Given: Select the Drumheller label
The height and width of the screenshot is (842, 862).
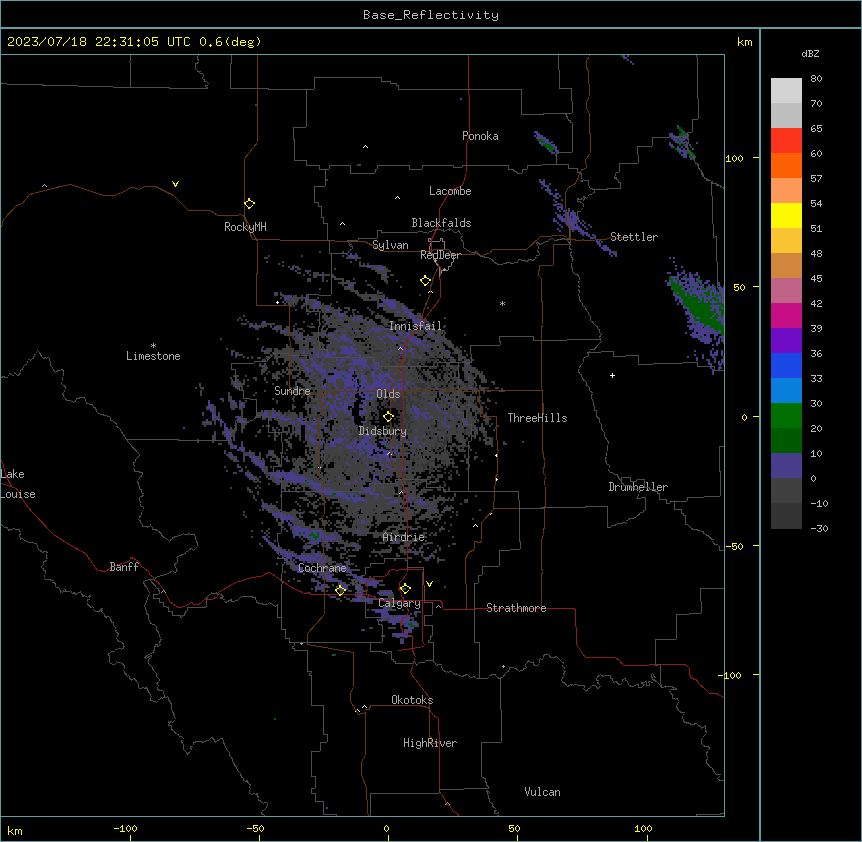Looking at the screenshot, I should point(638,487).
